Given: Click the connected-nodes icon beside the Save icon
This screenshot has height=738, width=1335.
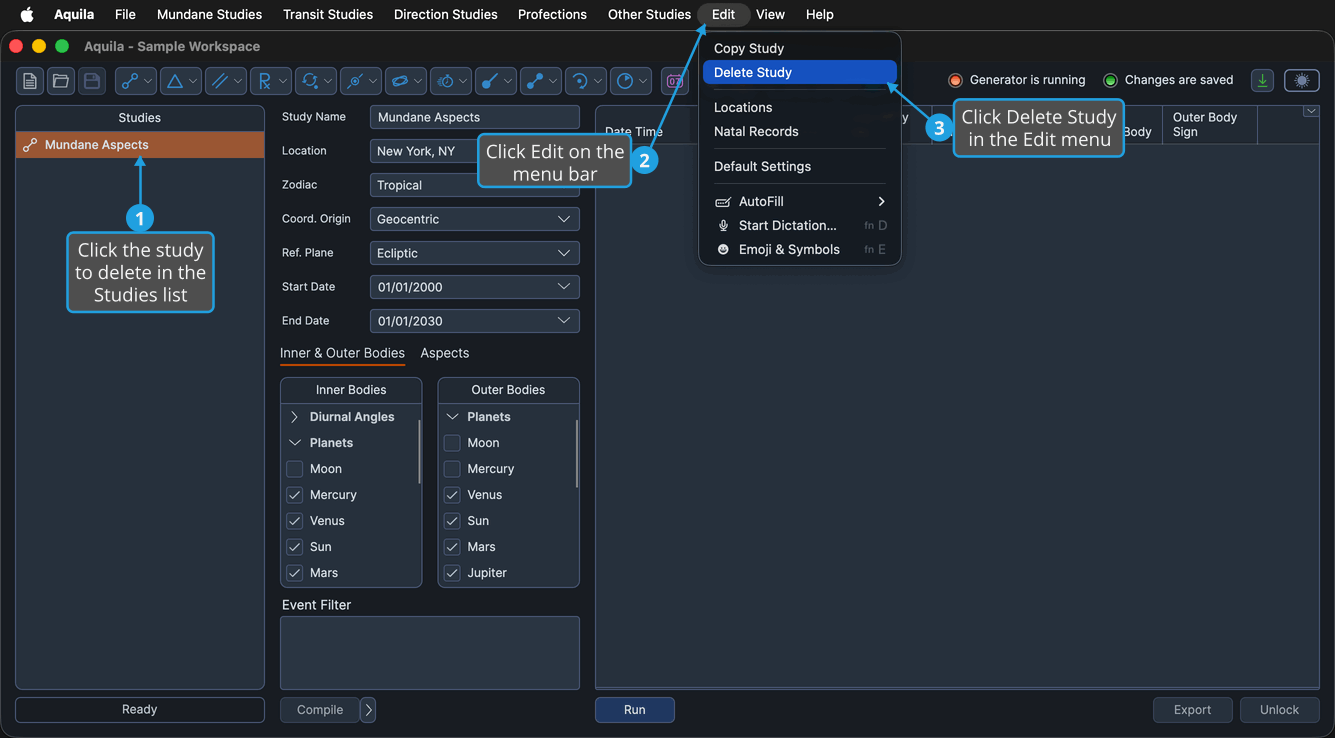Looking at the screenshot, I should (136, 81).
